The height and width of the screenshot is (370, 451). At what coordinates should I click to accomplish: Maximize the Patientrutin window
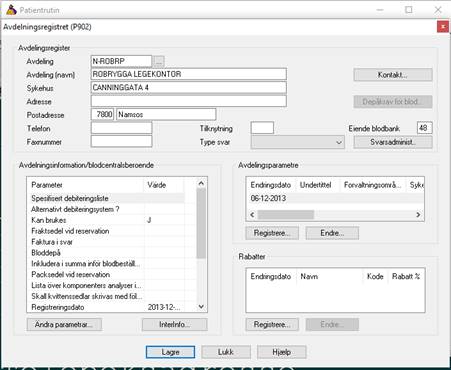coord(409,10)
